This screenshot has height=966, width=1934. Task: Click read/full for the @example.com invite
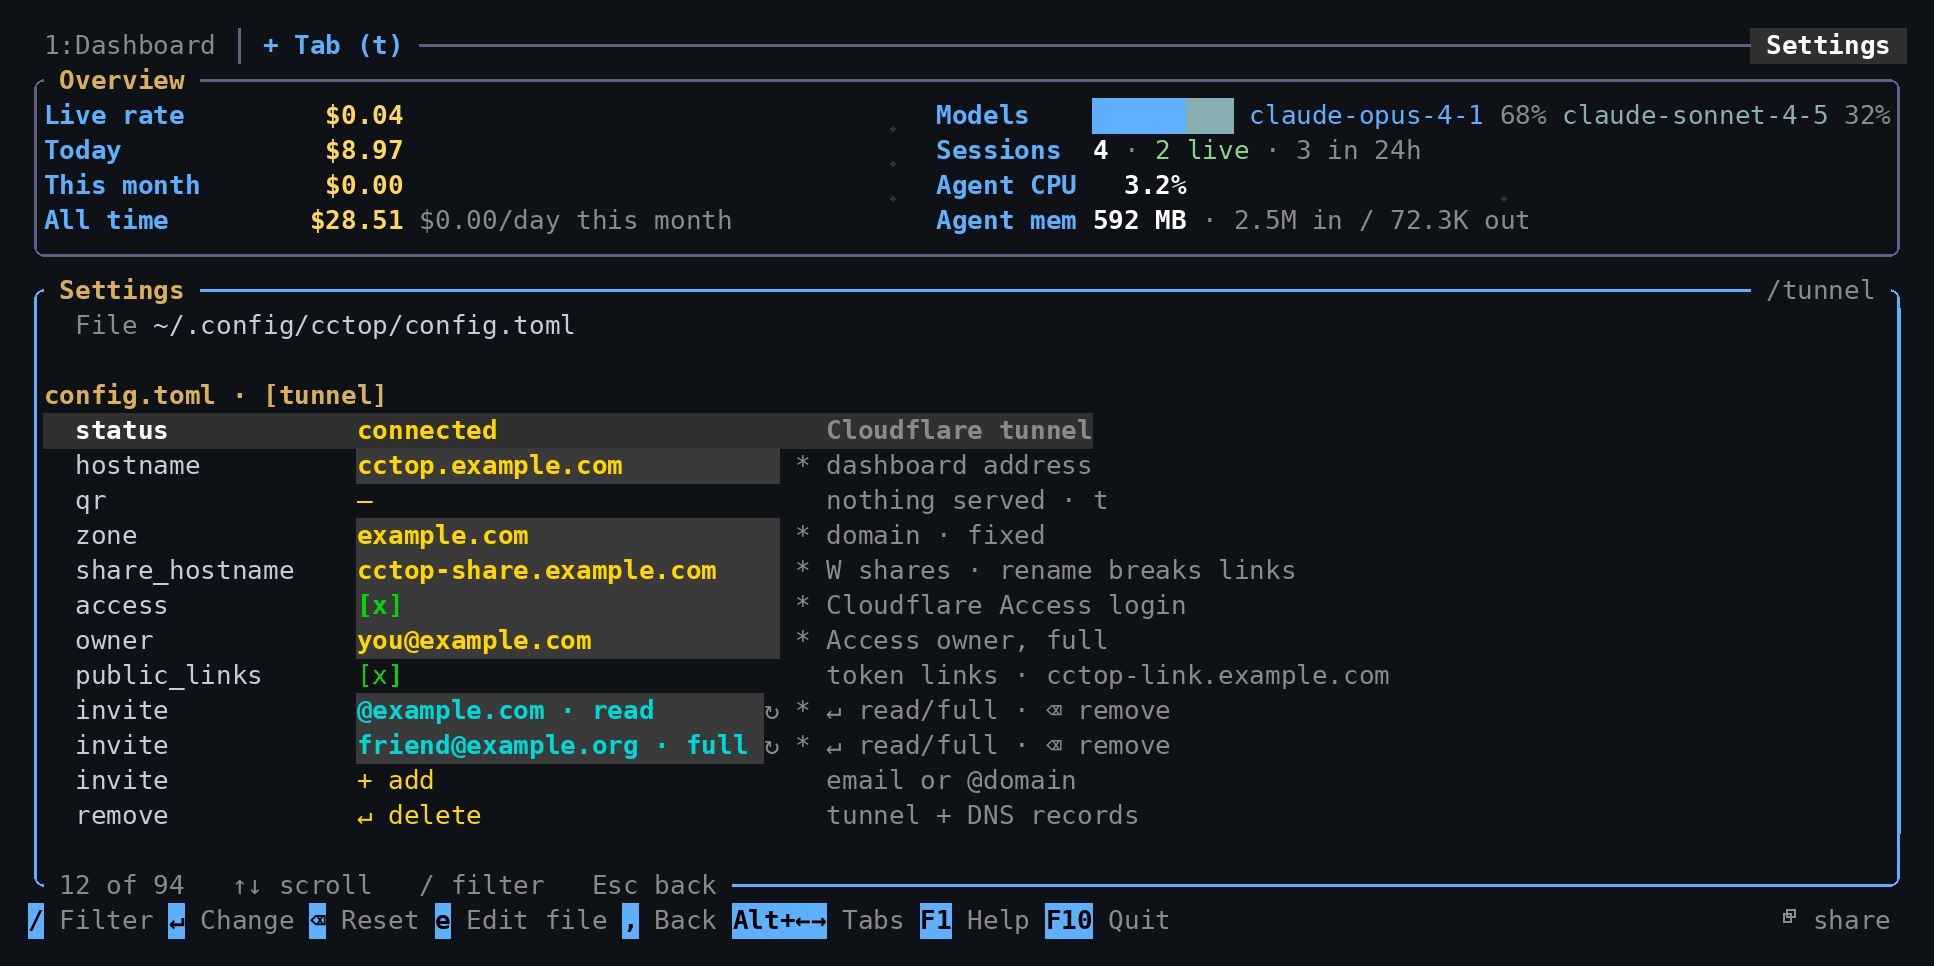928,711
